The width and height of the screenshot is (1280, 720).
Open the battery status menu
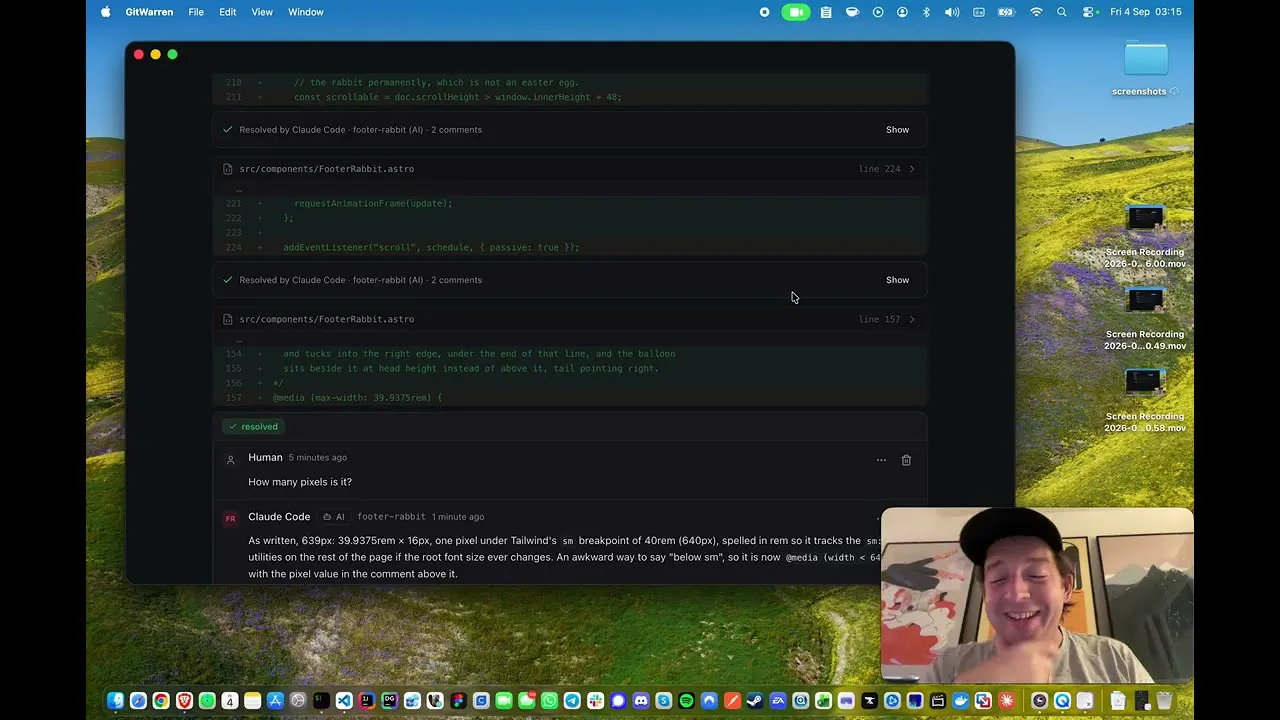[1008, 12]
